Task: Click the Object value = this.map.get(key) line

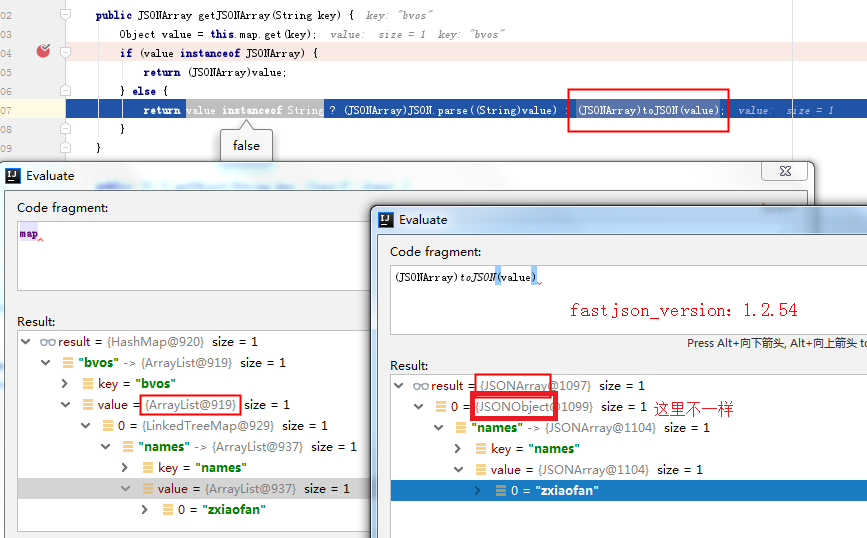Action: 217,34
